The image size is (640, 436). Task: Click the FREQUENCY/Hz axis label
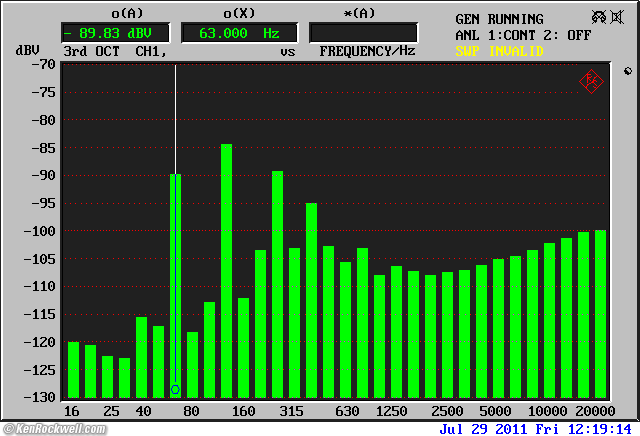click(x=367, y=50)
